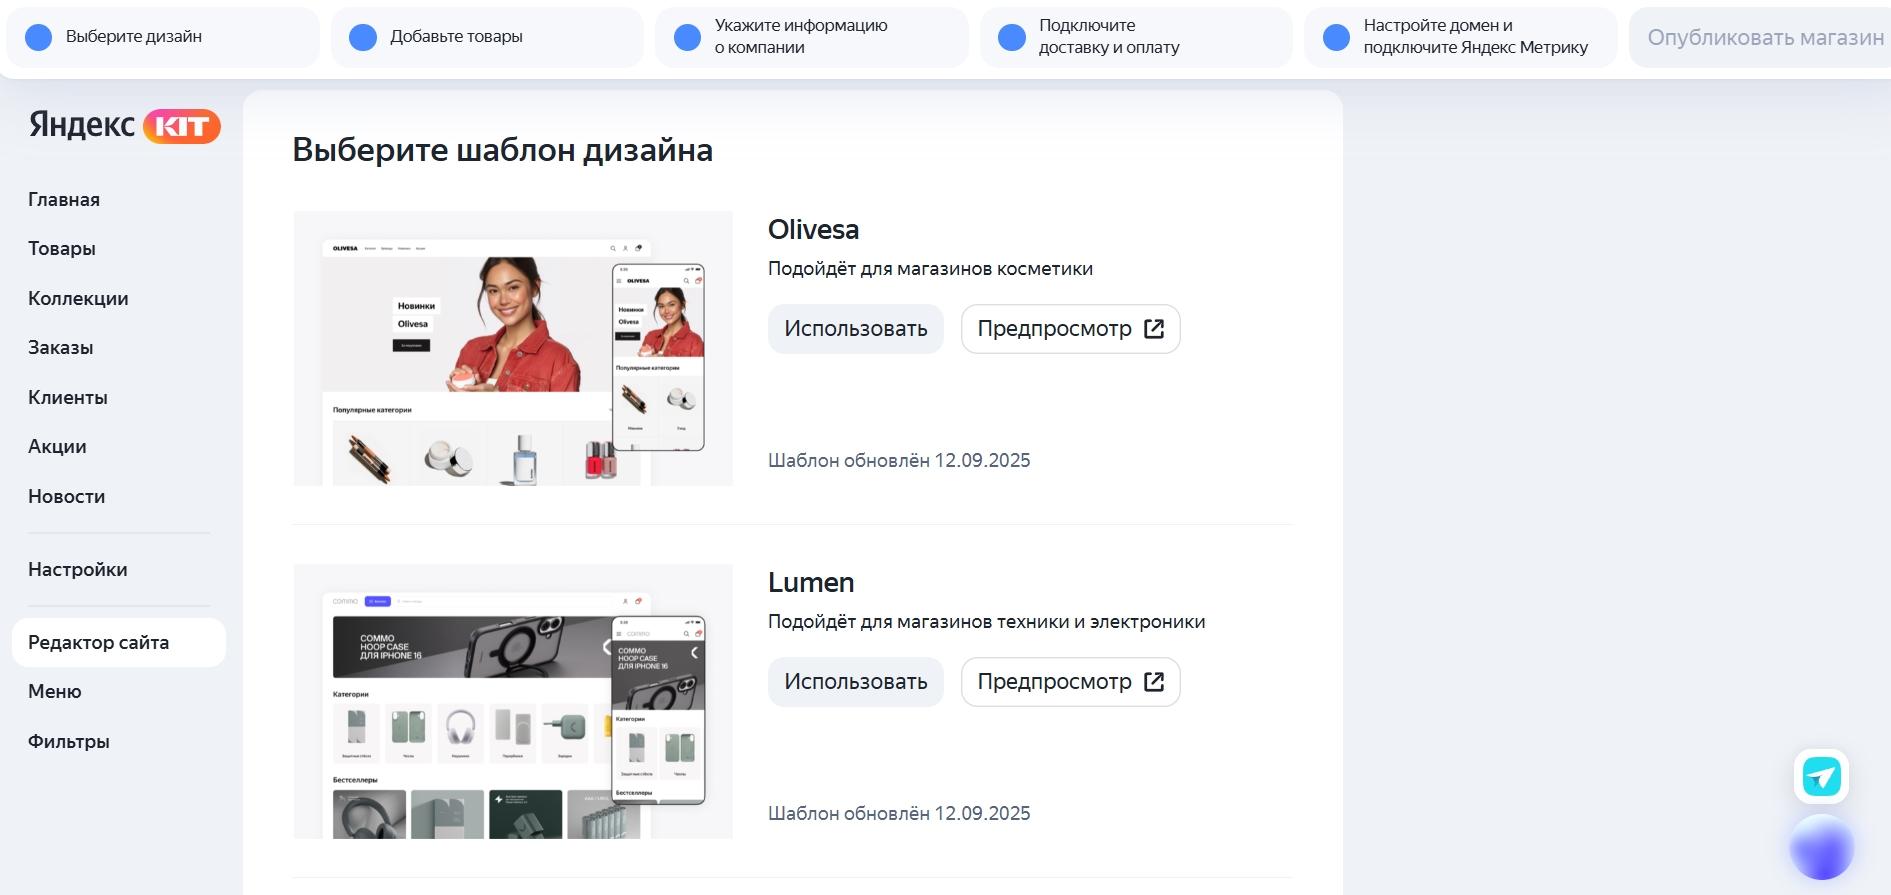Open Фильтры sidebar item
1891x895 pixels.
coord(69,742)
